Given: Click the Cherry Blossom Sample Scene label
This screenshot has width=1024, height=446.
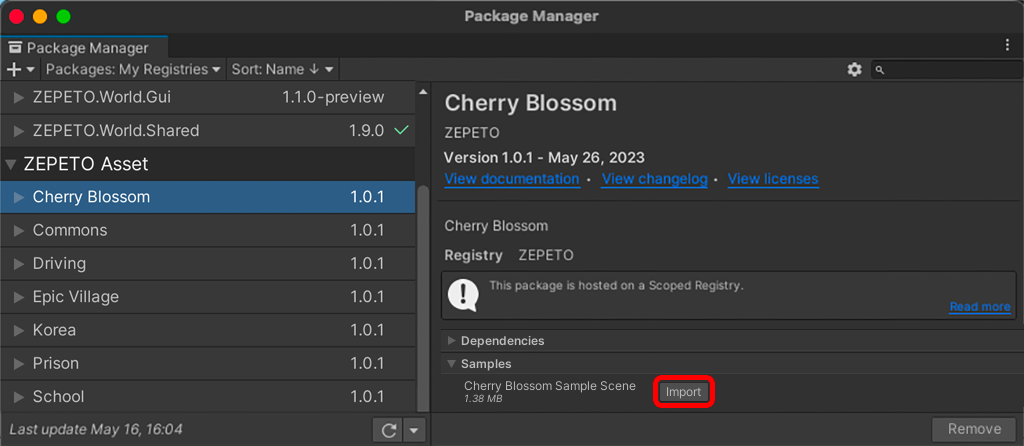Looking at the screenshot, I should pyautogui.click(x=550, y=386).
